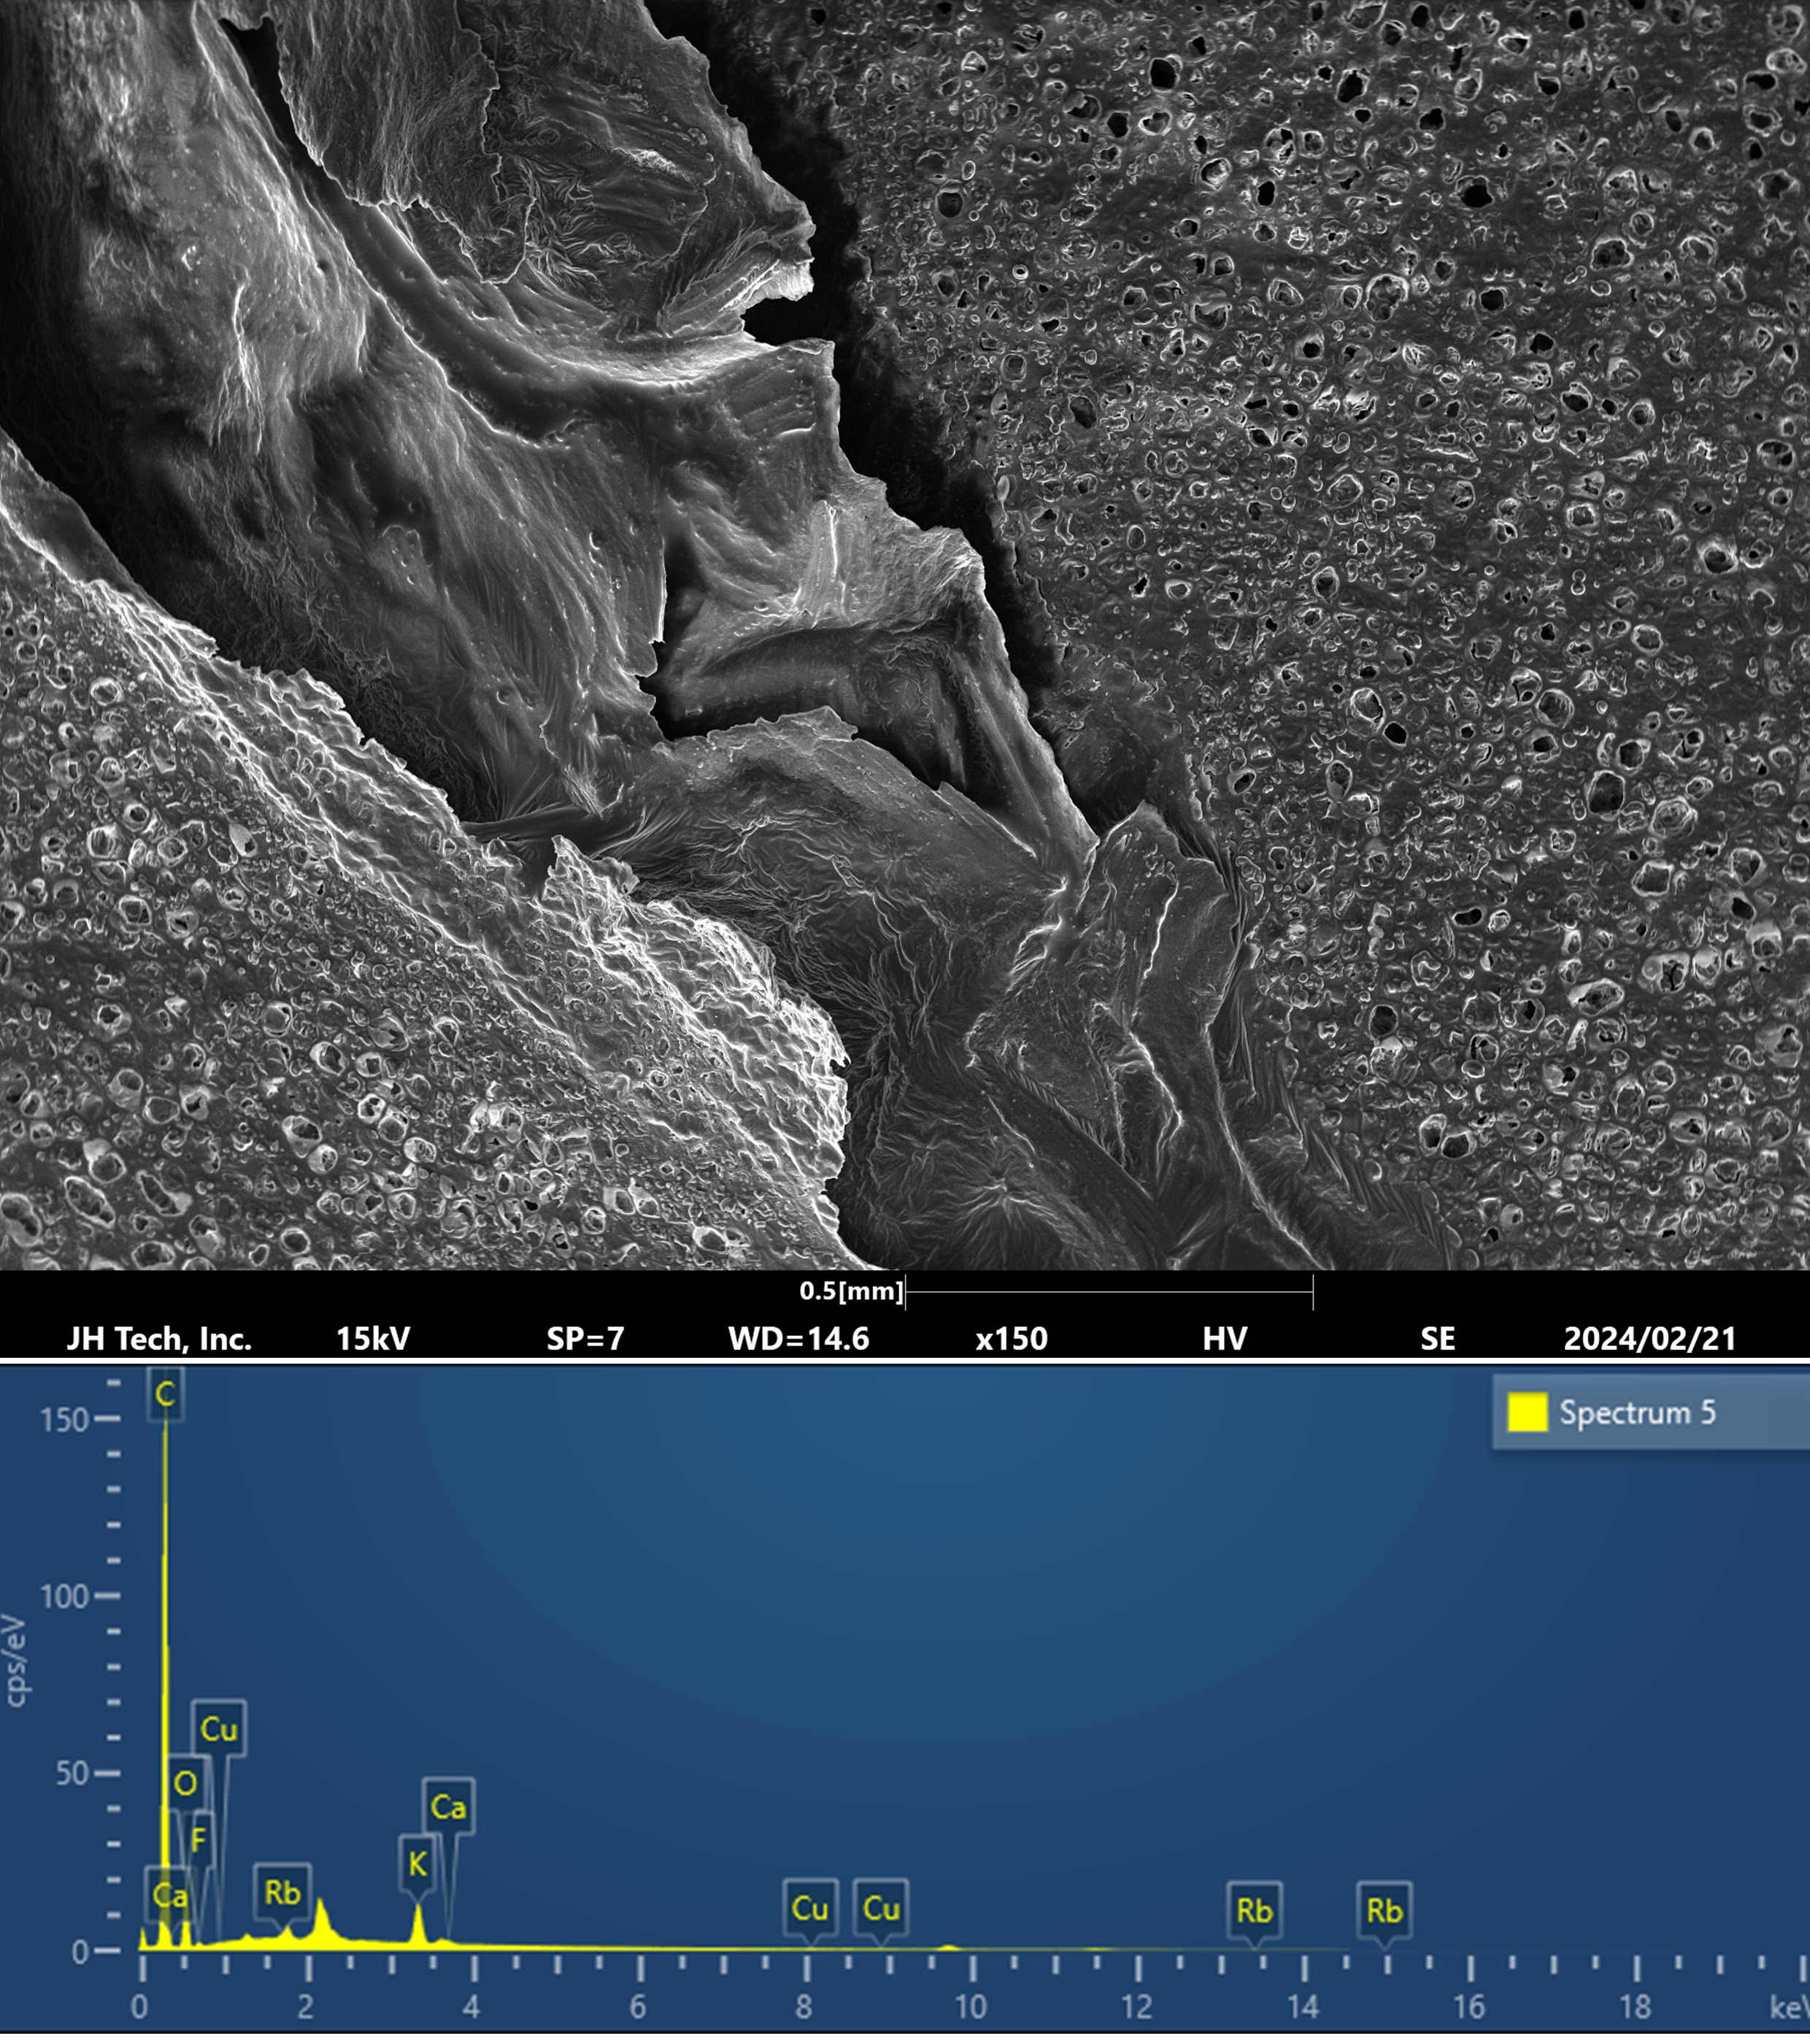Select the SP=7 spot size text
Viewport: 1810px width, 2044px height.
click(x=585, y=1339)
